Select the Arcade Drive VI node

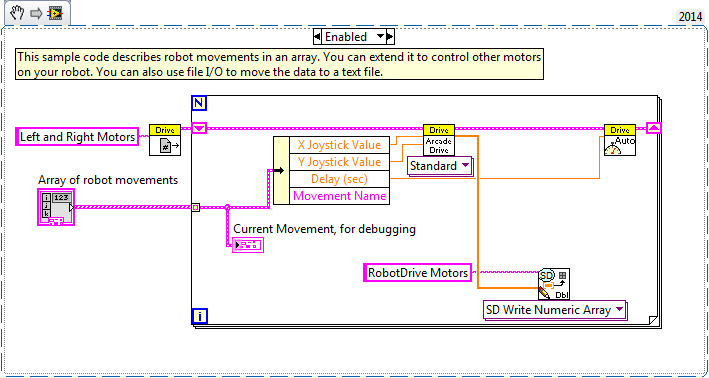tap(439, 140)
